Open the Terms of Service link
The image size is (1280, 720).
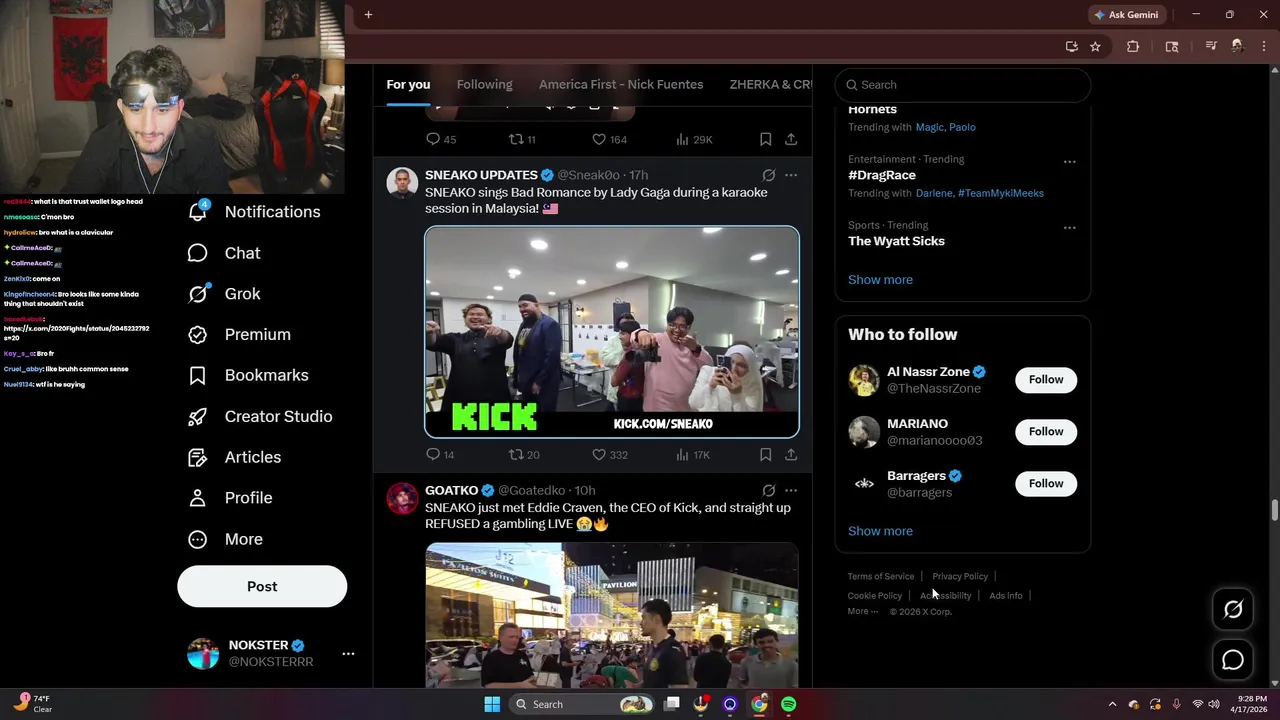click(x=881, y=576)
